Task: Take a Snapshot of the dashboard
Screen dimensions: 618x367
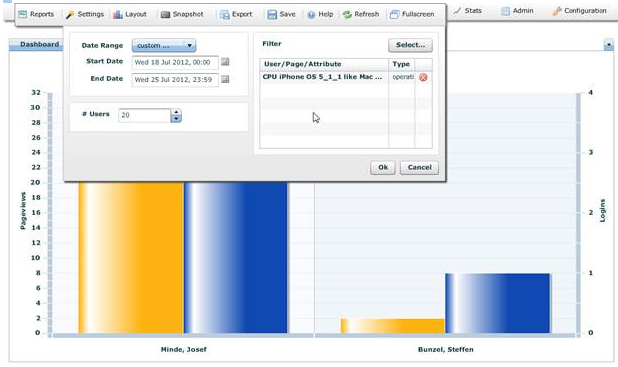Action: click(x=182, y=14)
